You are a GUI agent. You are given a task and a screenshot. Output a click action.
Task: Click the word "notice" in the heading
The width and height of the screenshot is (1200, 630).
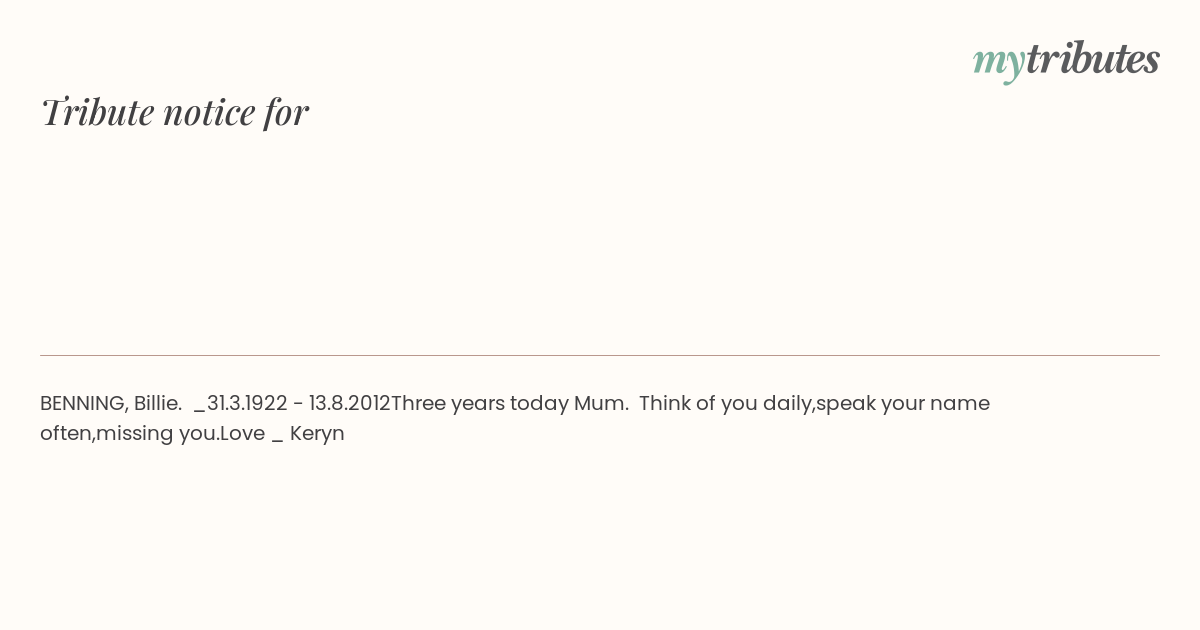click(209, 113)
